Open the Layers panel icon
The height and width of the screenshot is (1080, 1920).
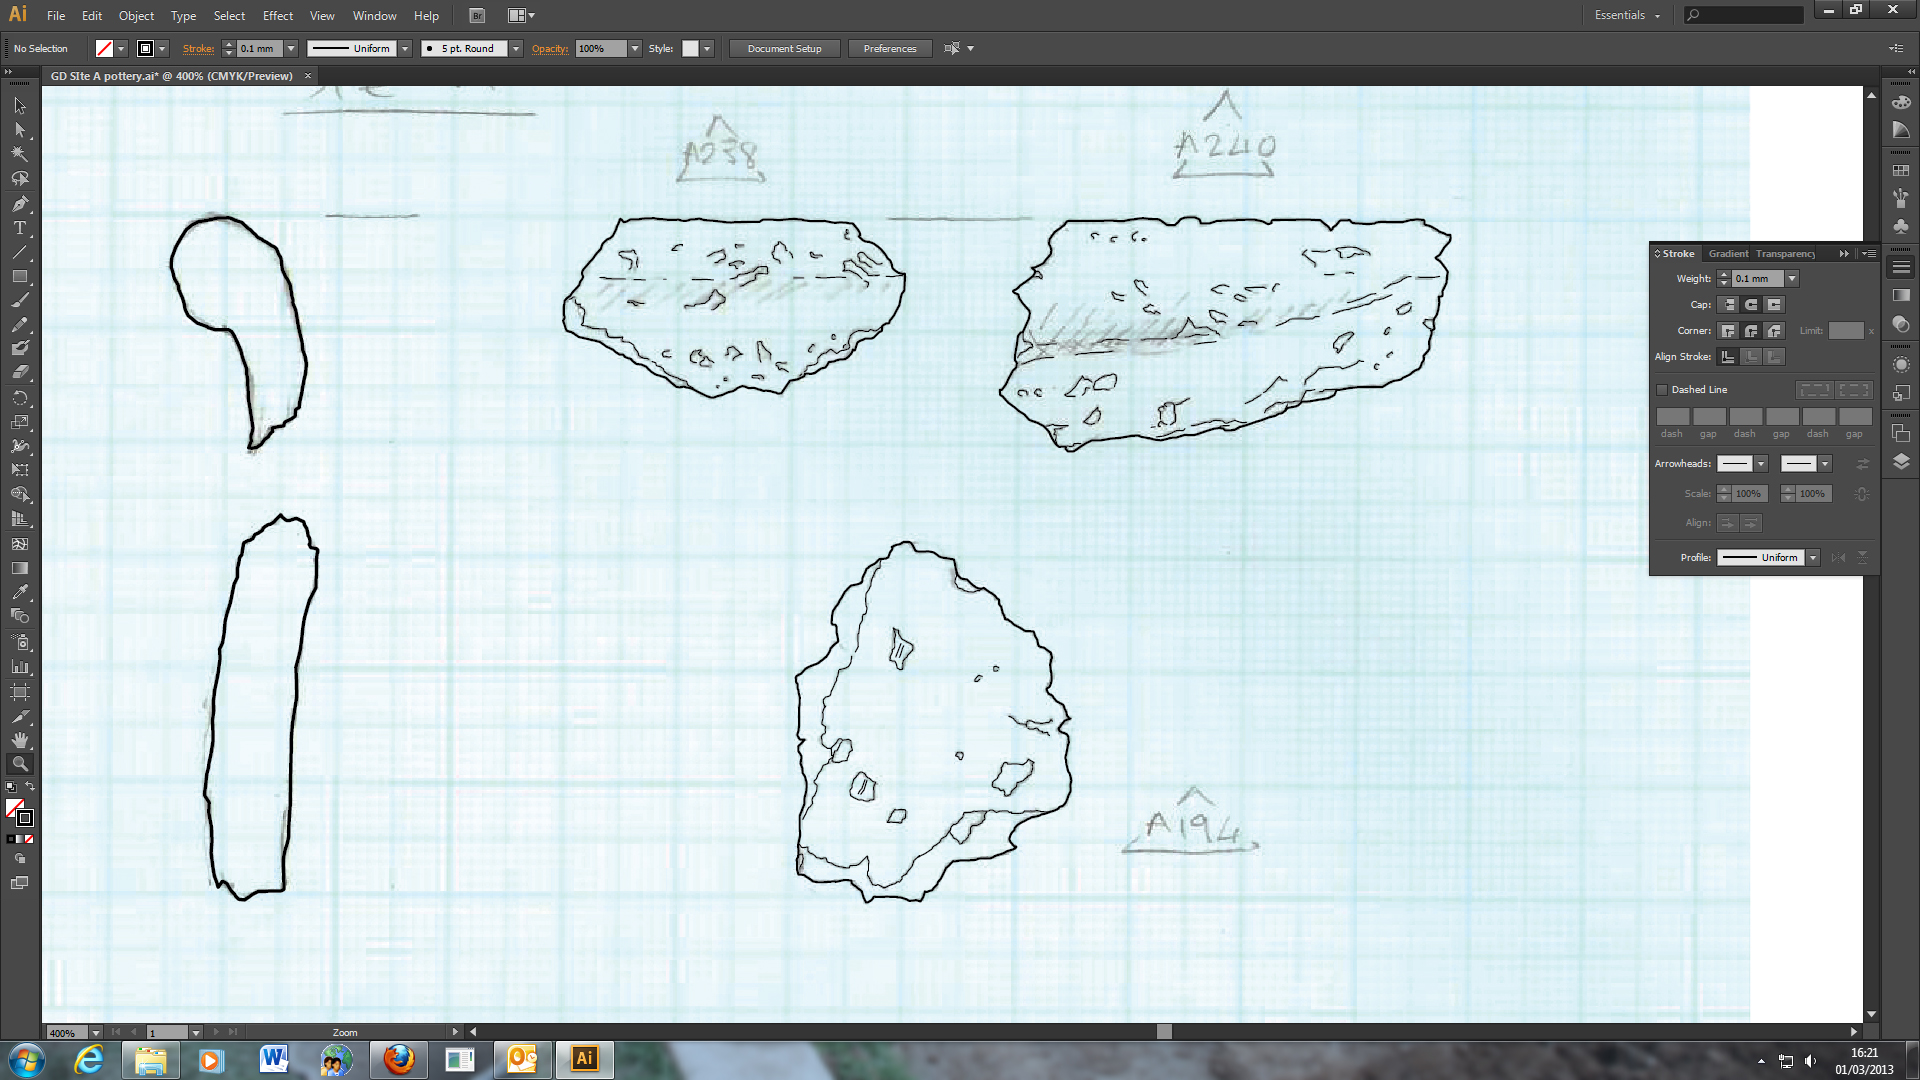(1901, 462)
